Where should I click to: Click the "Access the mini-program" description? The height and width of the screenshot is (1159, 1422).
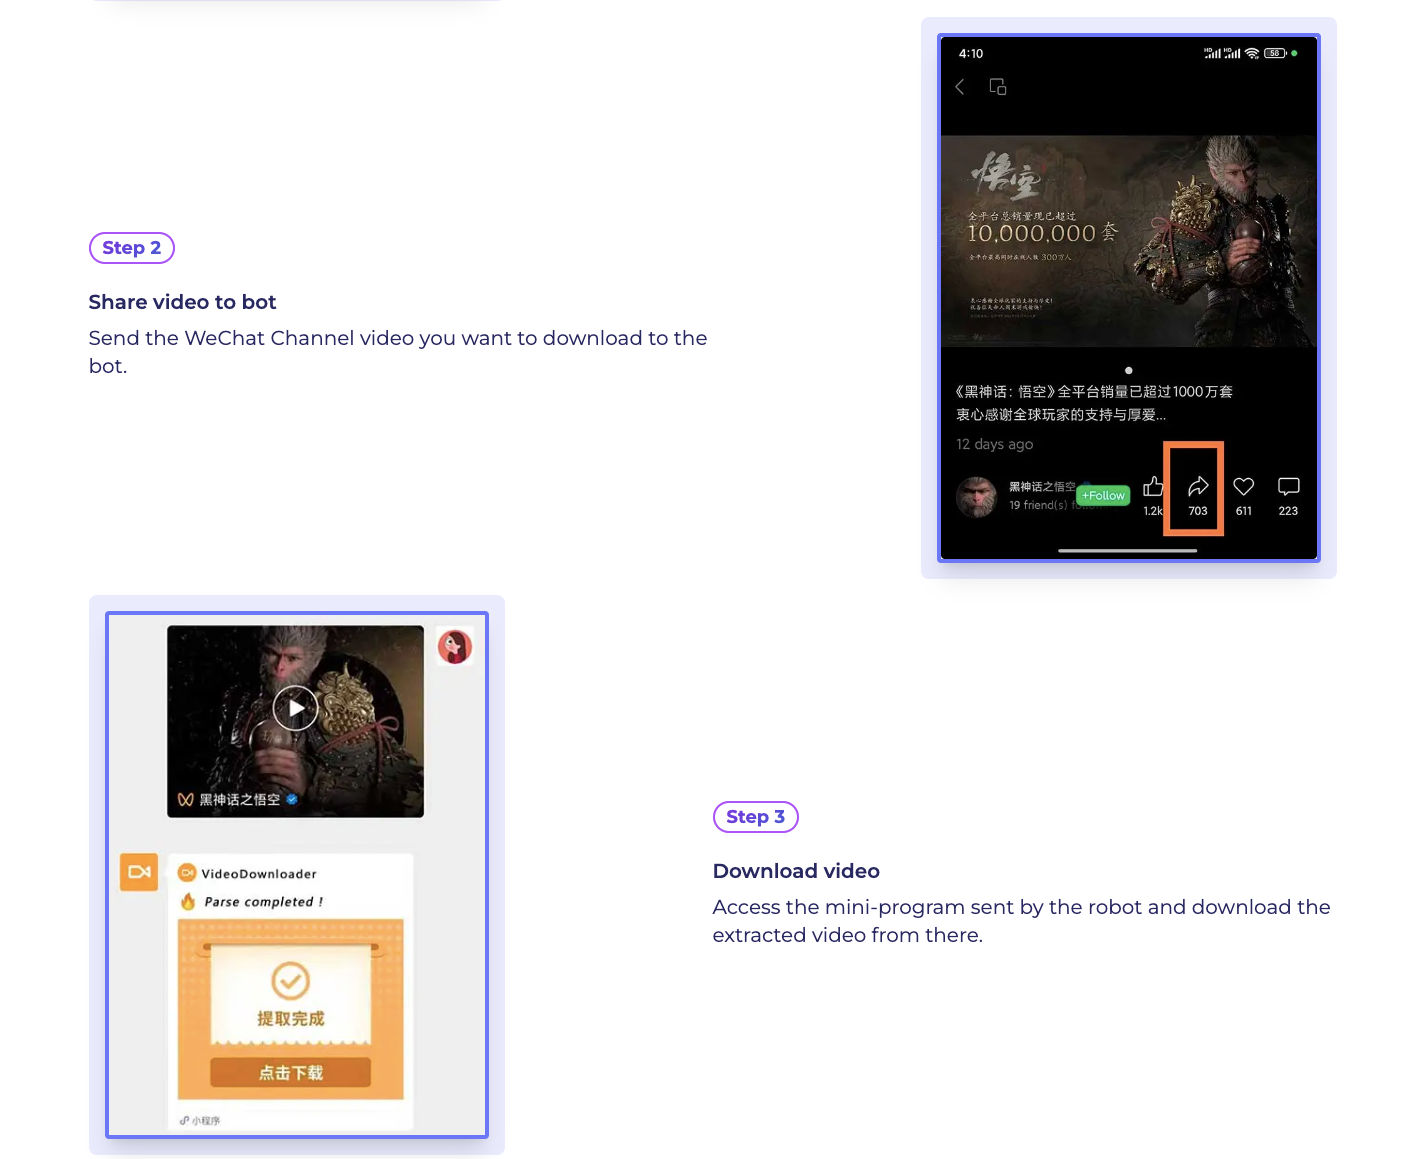[x=1022, y=921]
